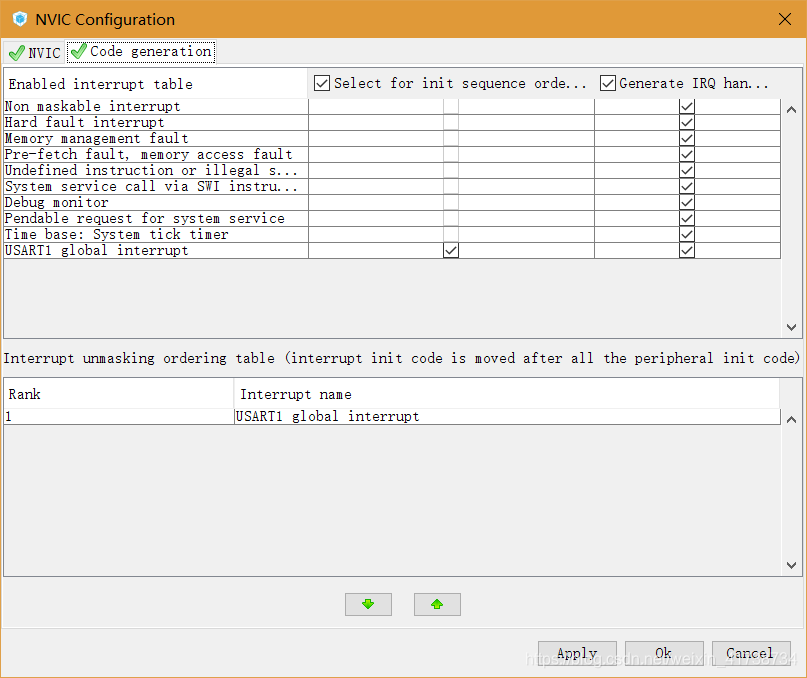Viewport: 807px width, 678px height.
Task: Toggle IRQ handler checkbox for Memory management fault
Action: [x=687, y=138]
